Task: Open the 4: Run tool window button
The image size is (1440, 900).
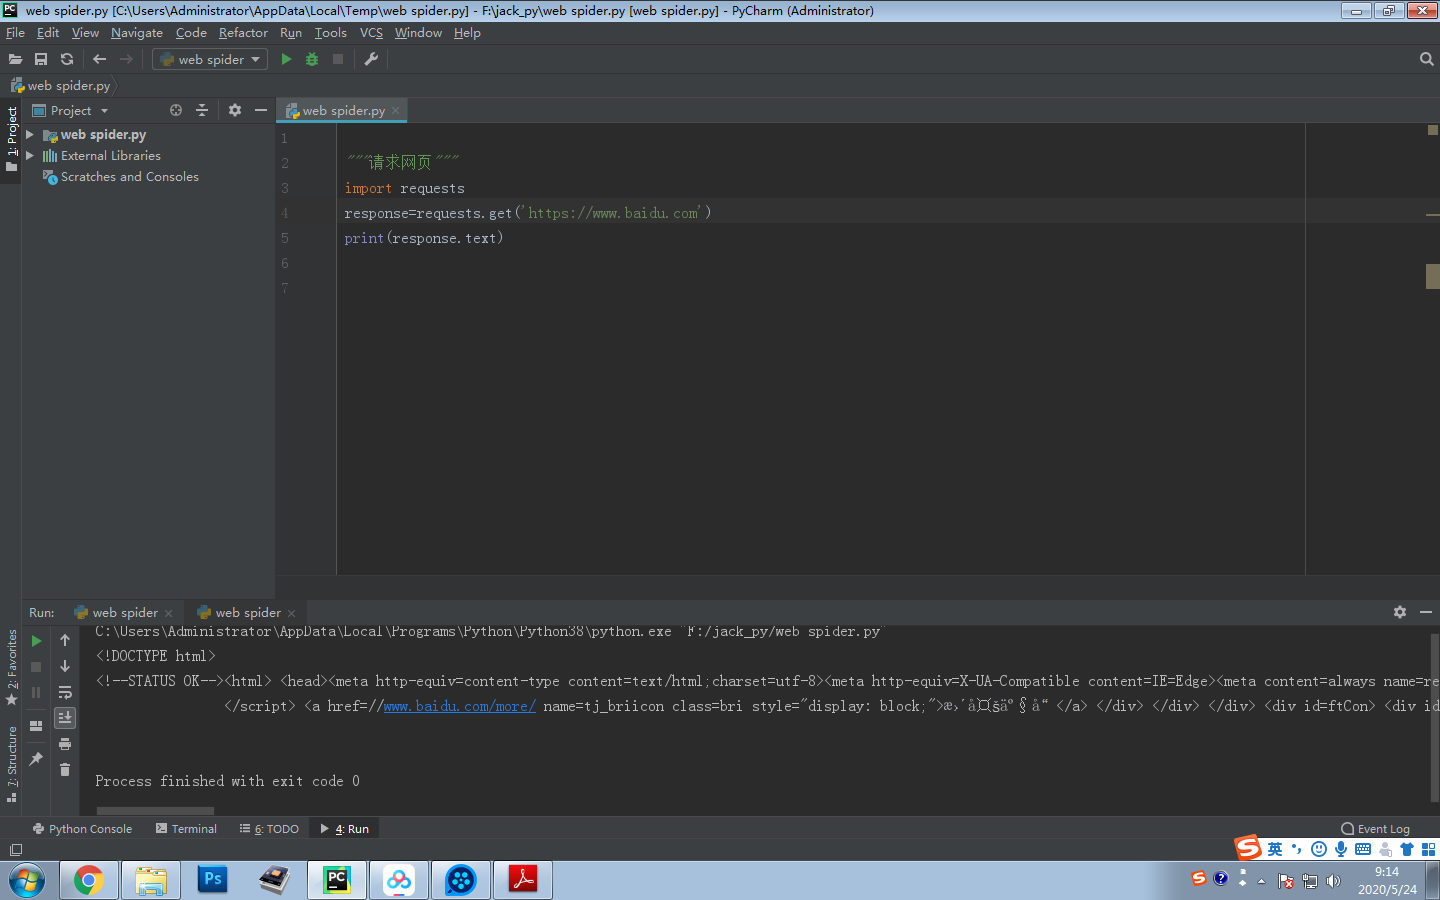Action: coord(345,829)
